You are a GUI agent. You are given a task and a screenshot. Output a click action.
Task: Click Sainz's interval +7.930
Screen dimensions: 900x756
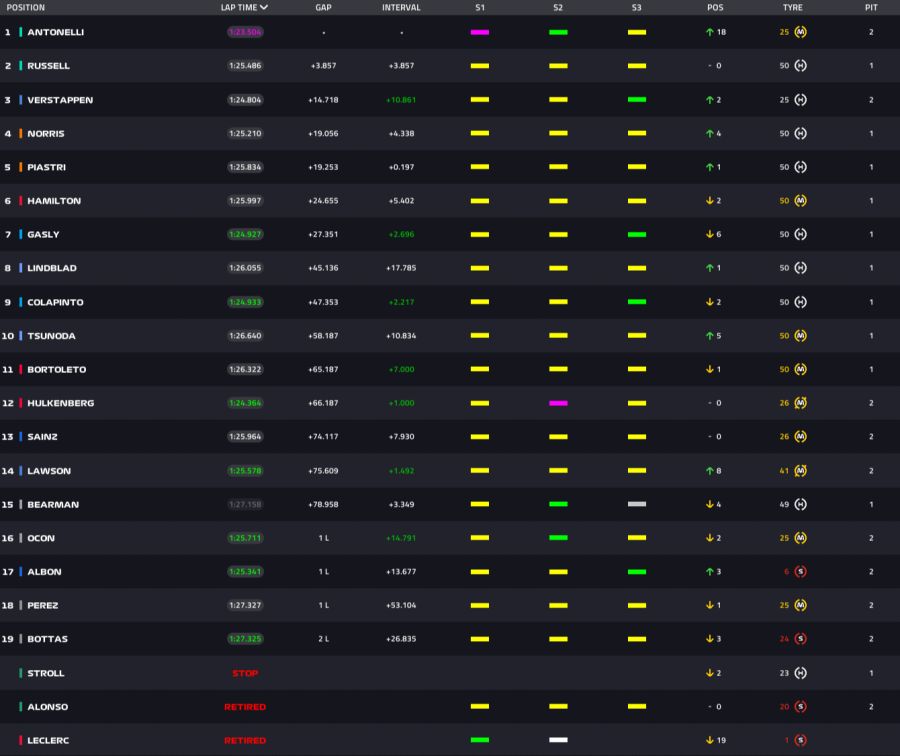pos(401,436)
